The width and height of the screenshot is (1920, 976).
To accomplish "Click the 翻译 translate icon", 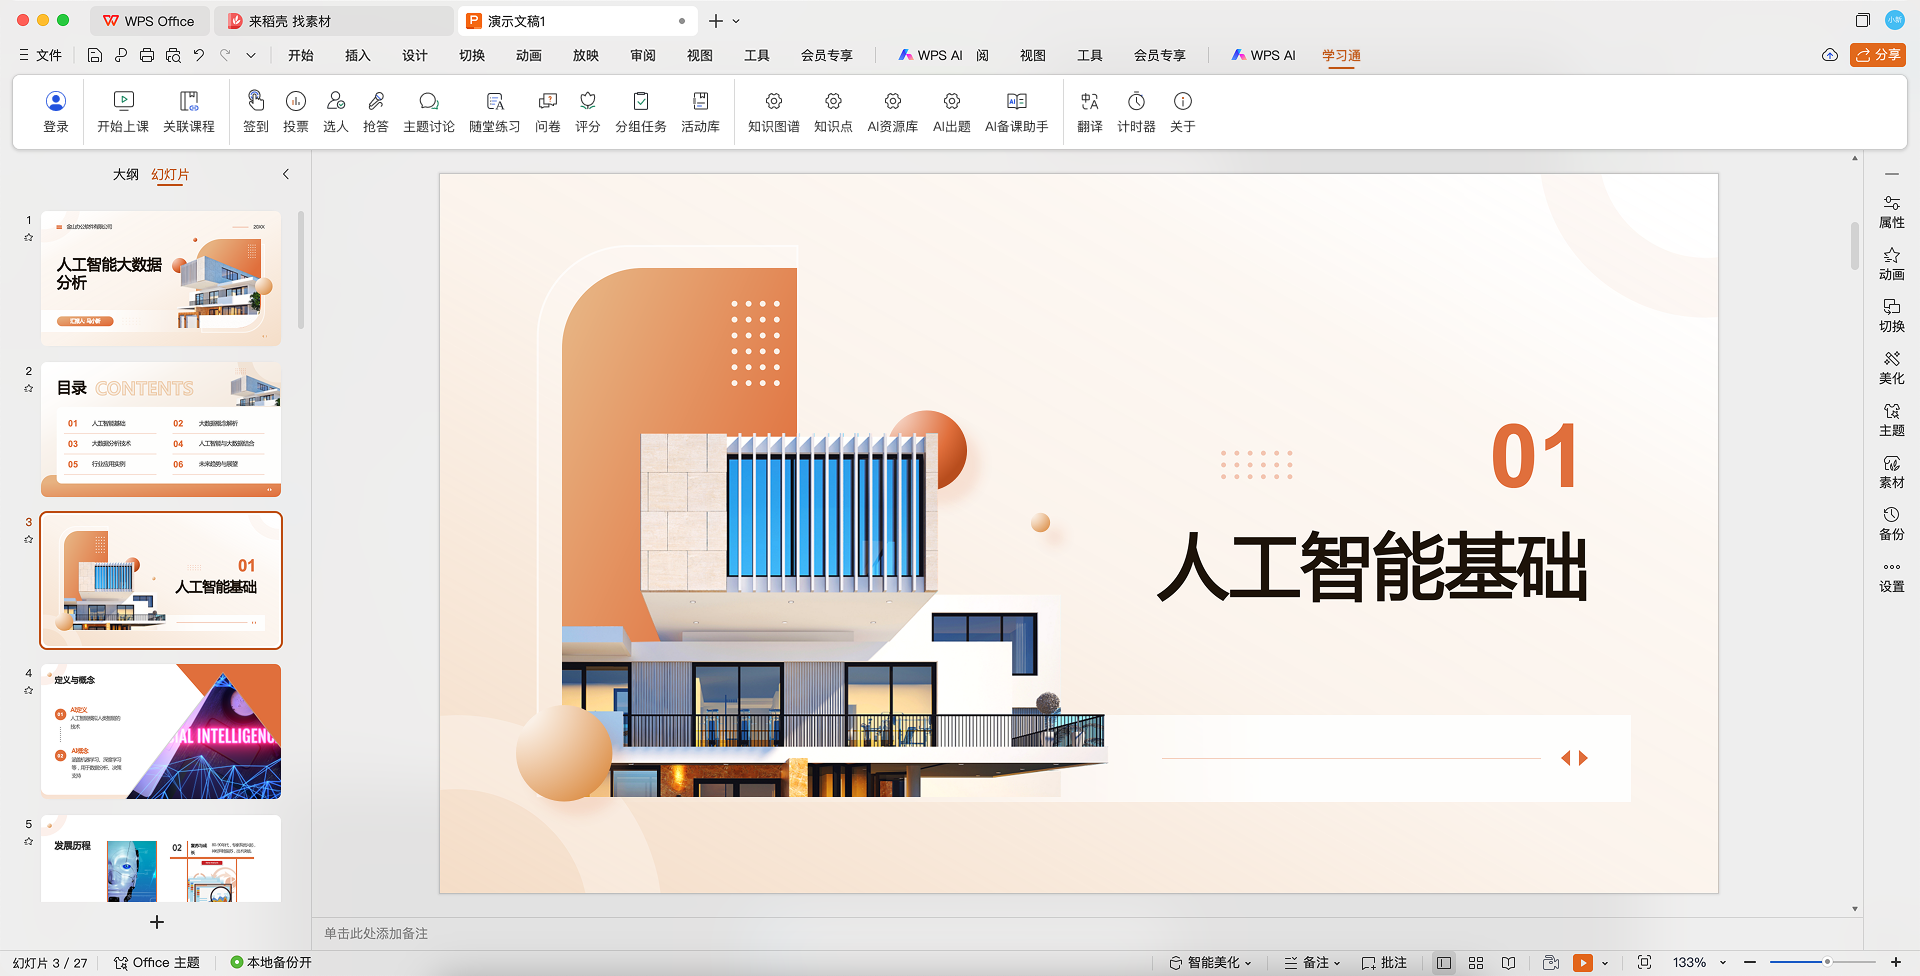I will (x=1090, y=111).
